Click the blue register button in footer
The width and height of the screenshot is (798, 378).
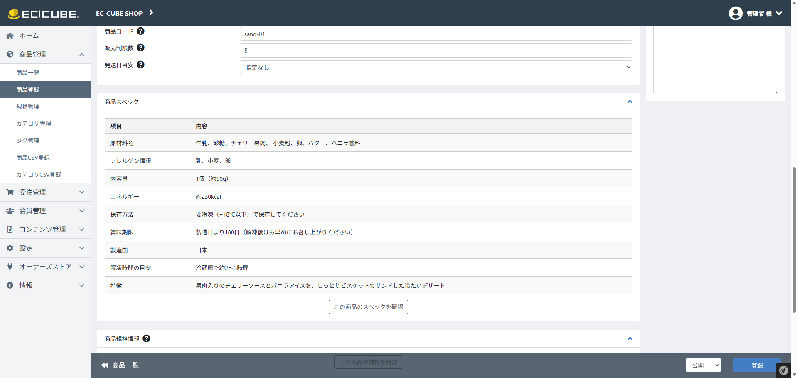click(x=757, y=365)
